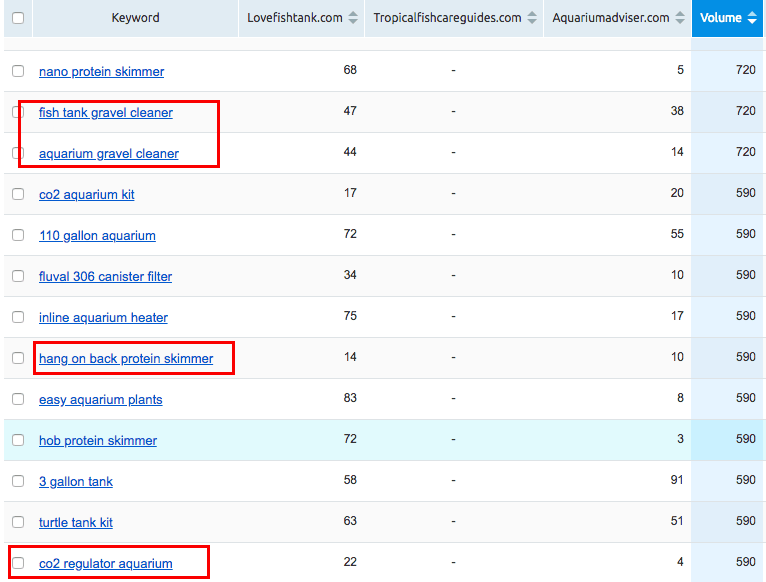766x582 pixels.
Task: Click Lovefishtank value 34 for fluval 306 canister filter
Action: pyautogui.click(x=350, y=275)
